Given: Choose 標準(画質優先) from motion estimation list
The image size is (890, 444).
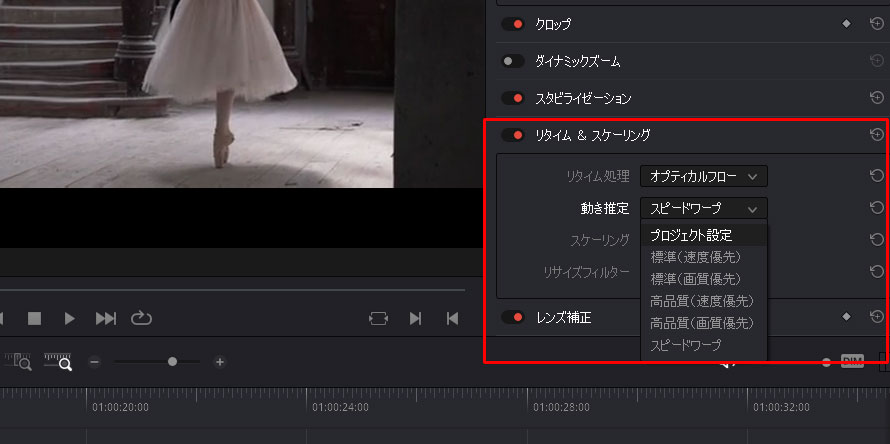Looking at the screenshot, I should click(704, 279).
